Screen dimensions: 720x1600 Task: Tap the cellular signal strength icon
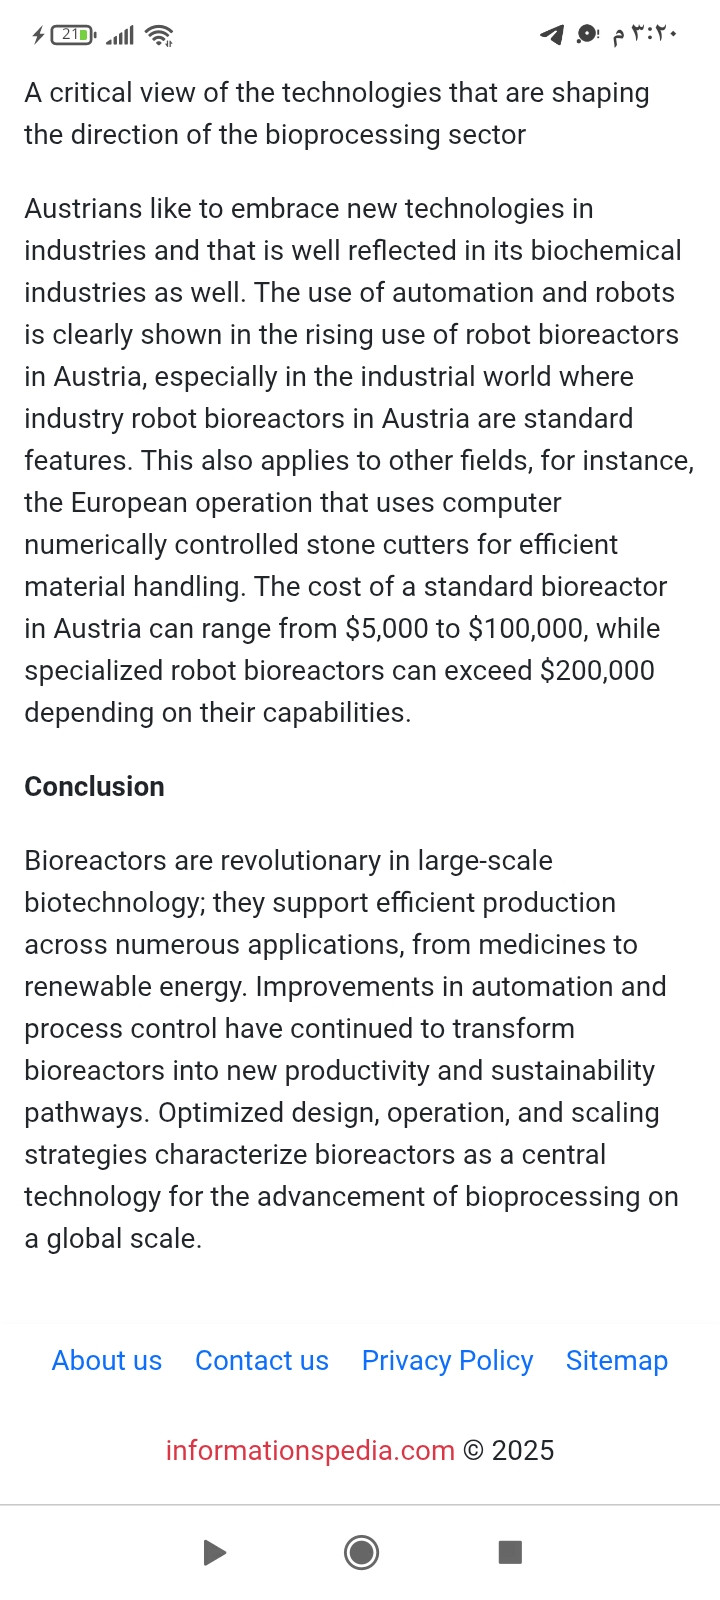[x=120, y=36]
